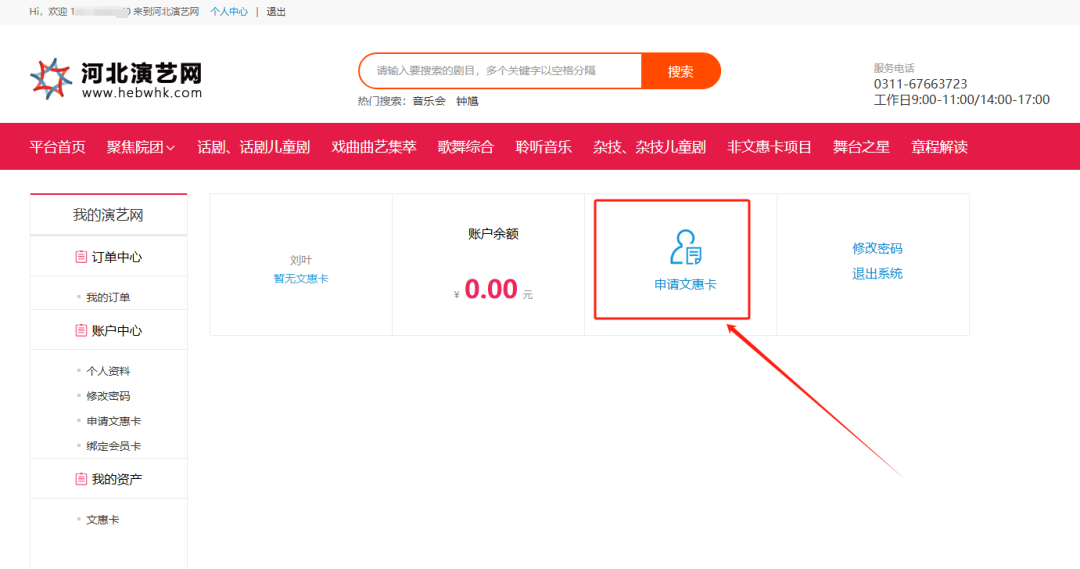Open 绑定会员卡 in the sidebar
This screenshot has width=1080, height=569.
tap(114, 446)
